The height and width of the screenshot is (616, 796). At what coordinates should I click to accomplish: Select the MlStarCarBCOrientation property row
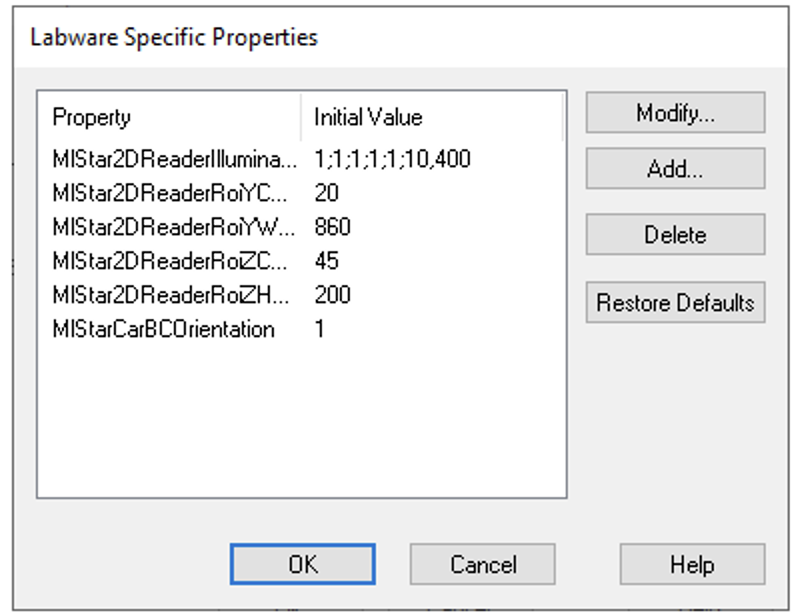(163, 329)
